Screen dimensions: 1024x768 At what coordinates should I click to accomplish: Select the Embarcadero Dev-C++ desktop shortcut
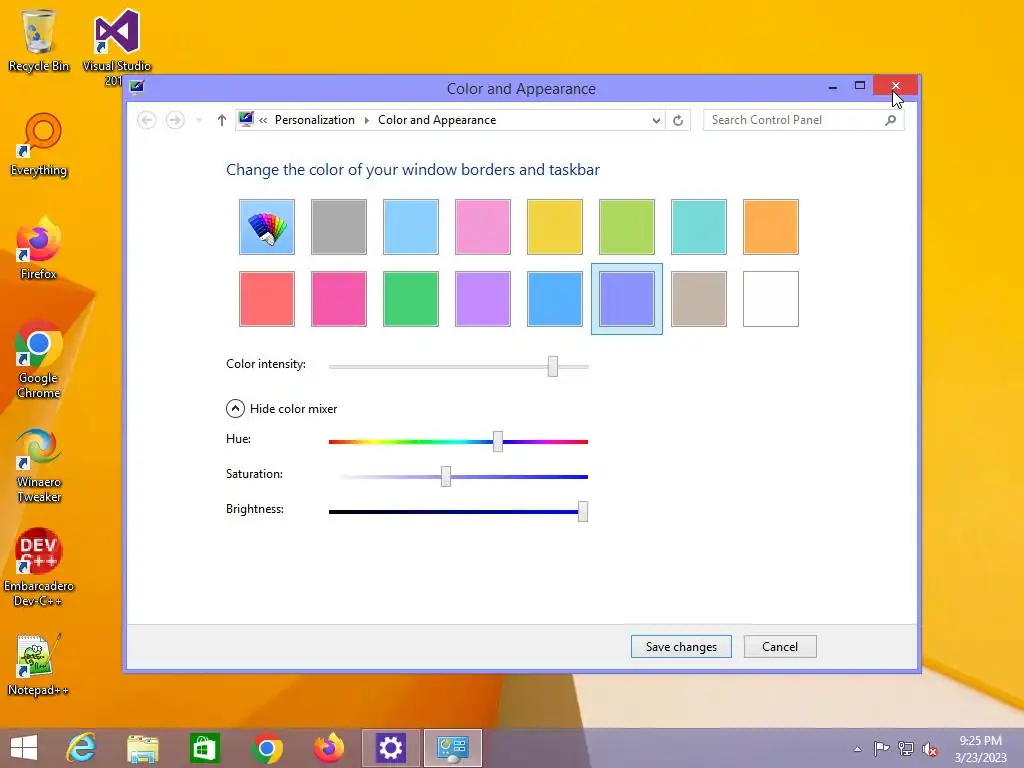point(39,568)
